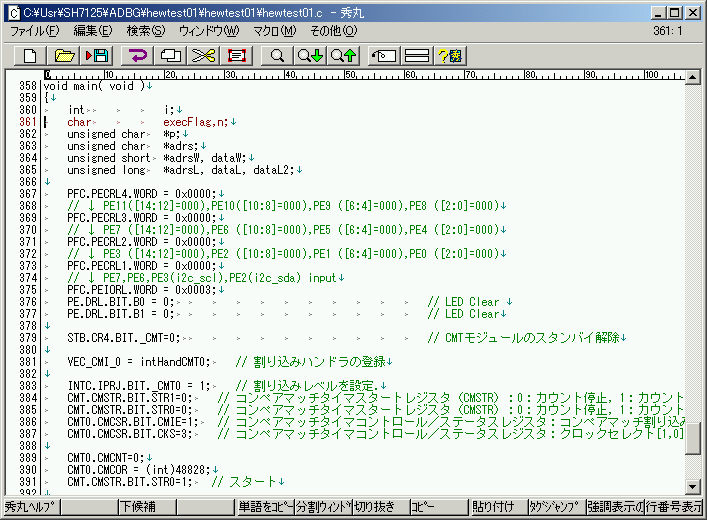
Task: Toggle line numbers with 行番号表示 key button
Action: tap(674, 507)
